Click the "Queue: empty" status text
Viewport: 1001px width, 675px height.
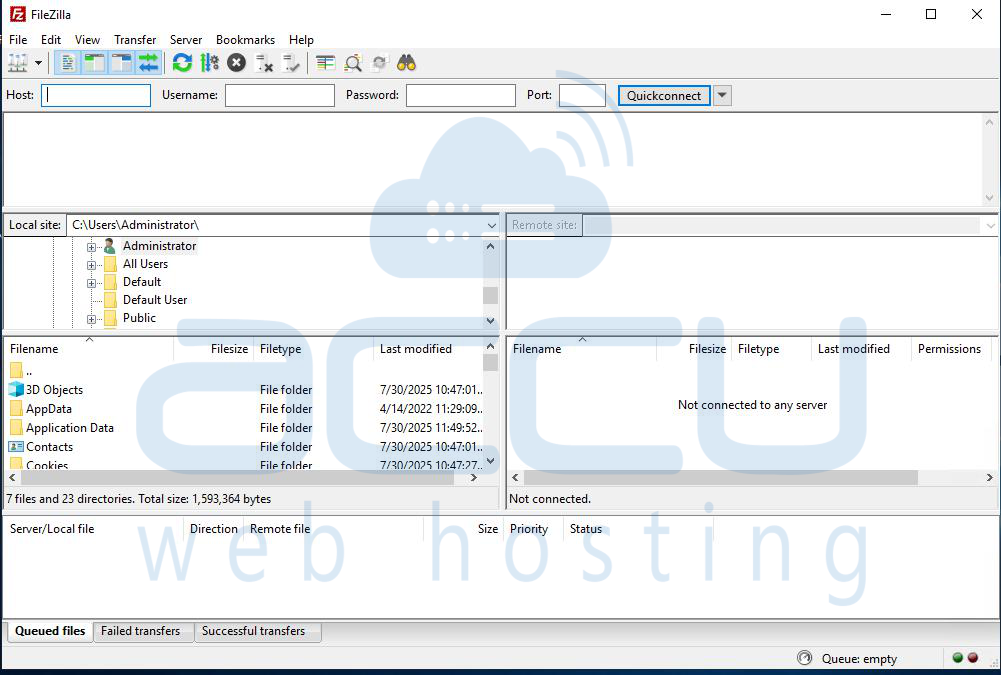pyautogui.click(x=859, y=658)
